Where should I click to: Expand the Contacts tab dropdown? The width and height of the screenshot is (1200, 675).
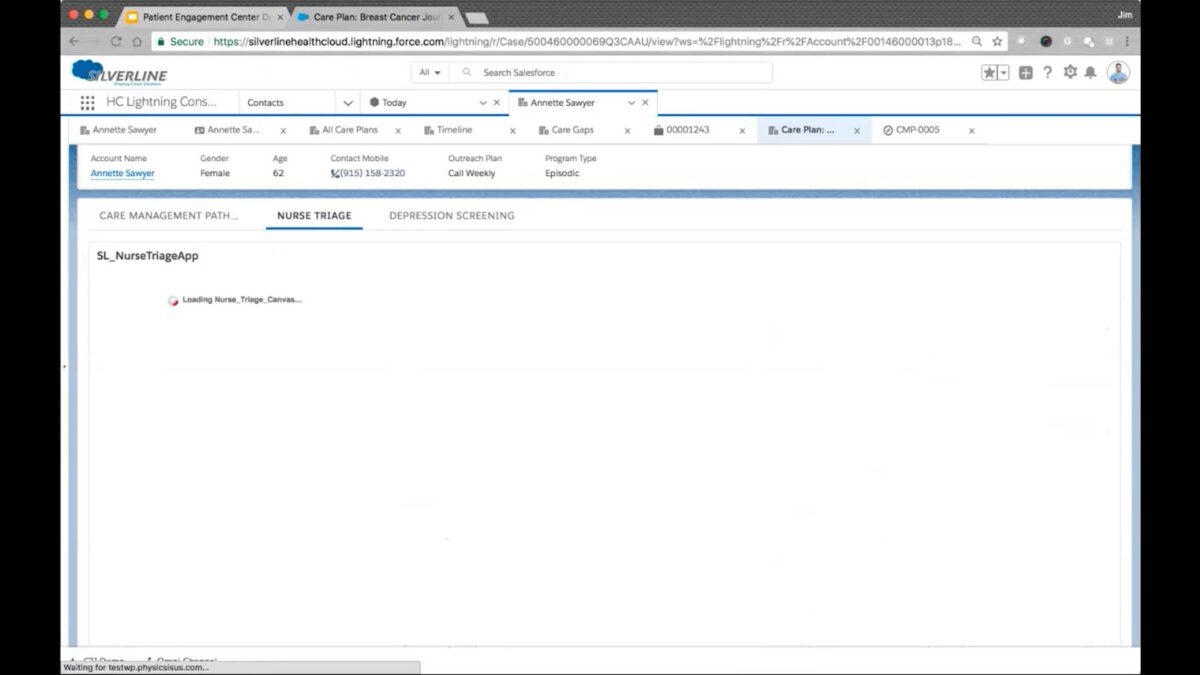347,102
